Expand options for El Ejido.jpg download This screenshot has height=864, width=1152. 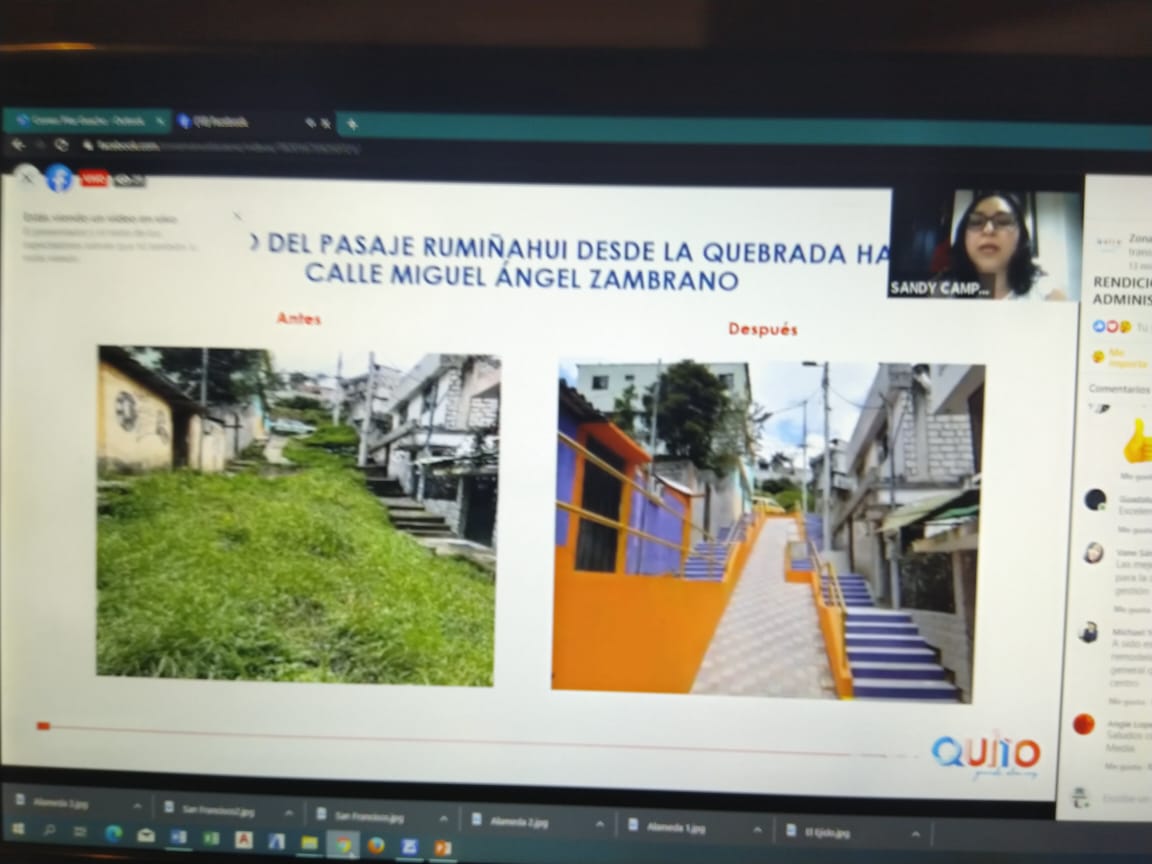coord(915,832)
